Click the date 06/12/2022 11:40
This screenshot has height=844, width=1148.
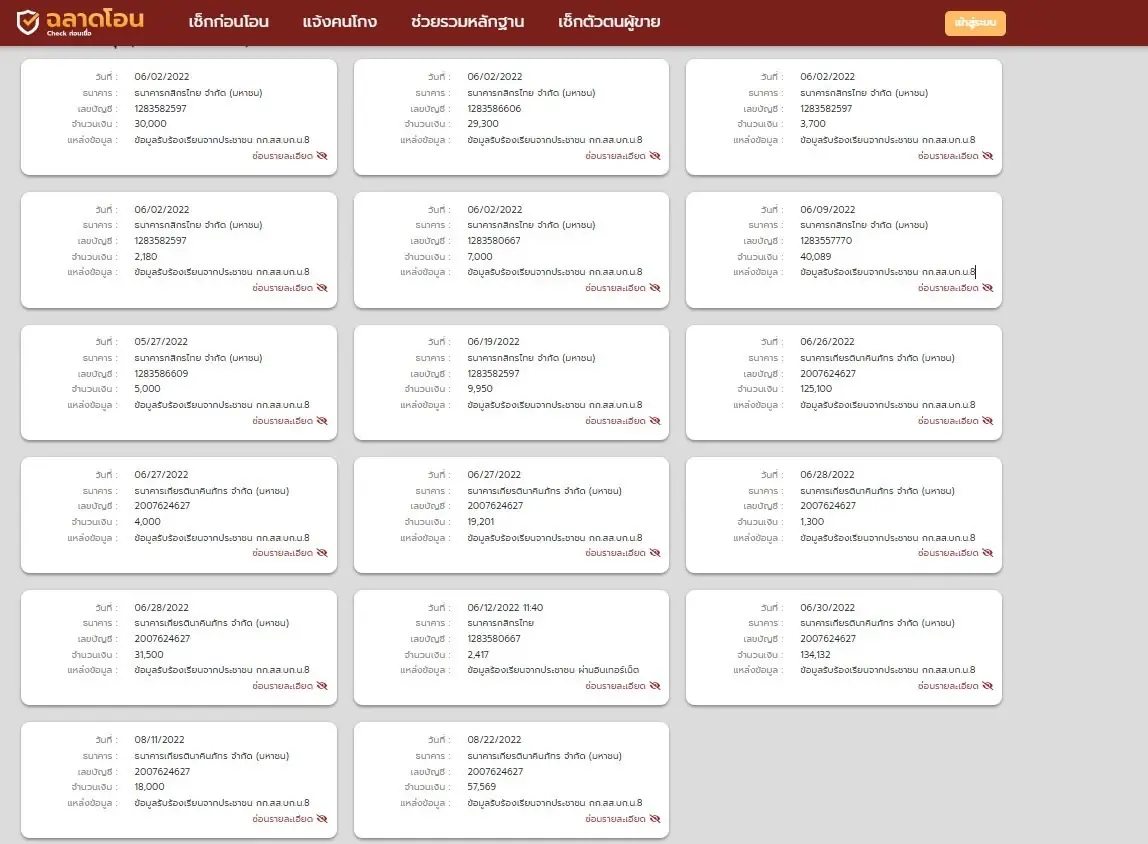click(505, 608)
